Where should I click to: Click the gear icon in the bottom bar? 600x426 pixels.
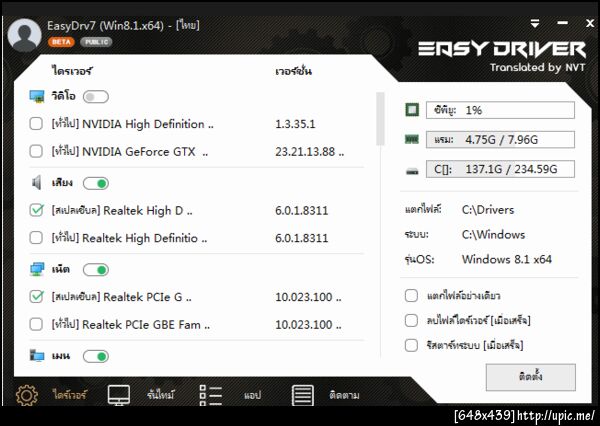tap(27, 395)
